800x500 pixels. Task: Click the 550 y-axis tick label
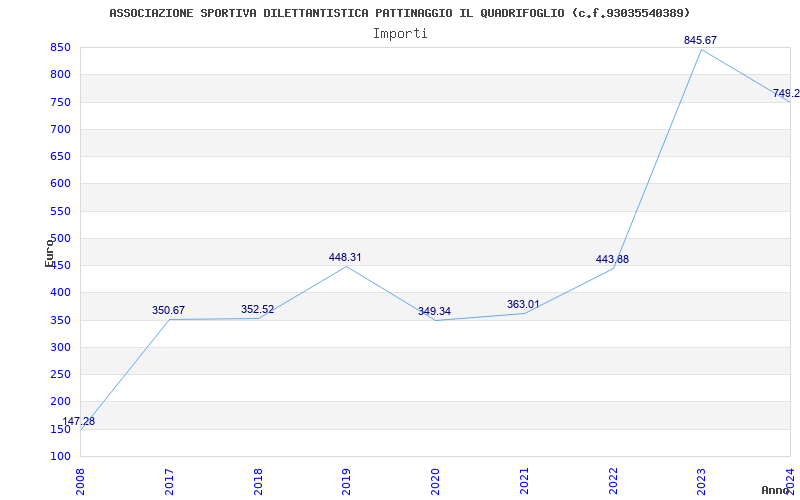point(60,212)
